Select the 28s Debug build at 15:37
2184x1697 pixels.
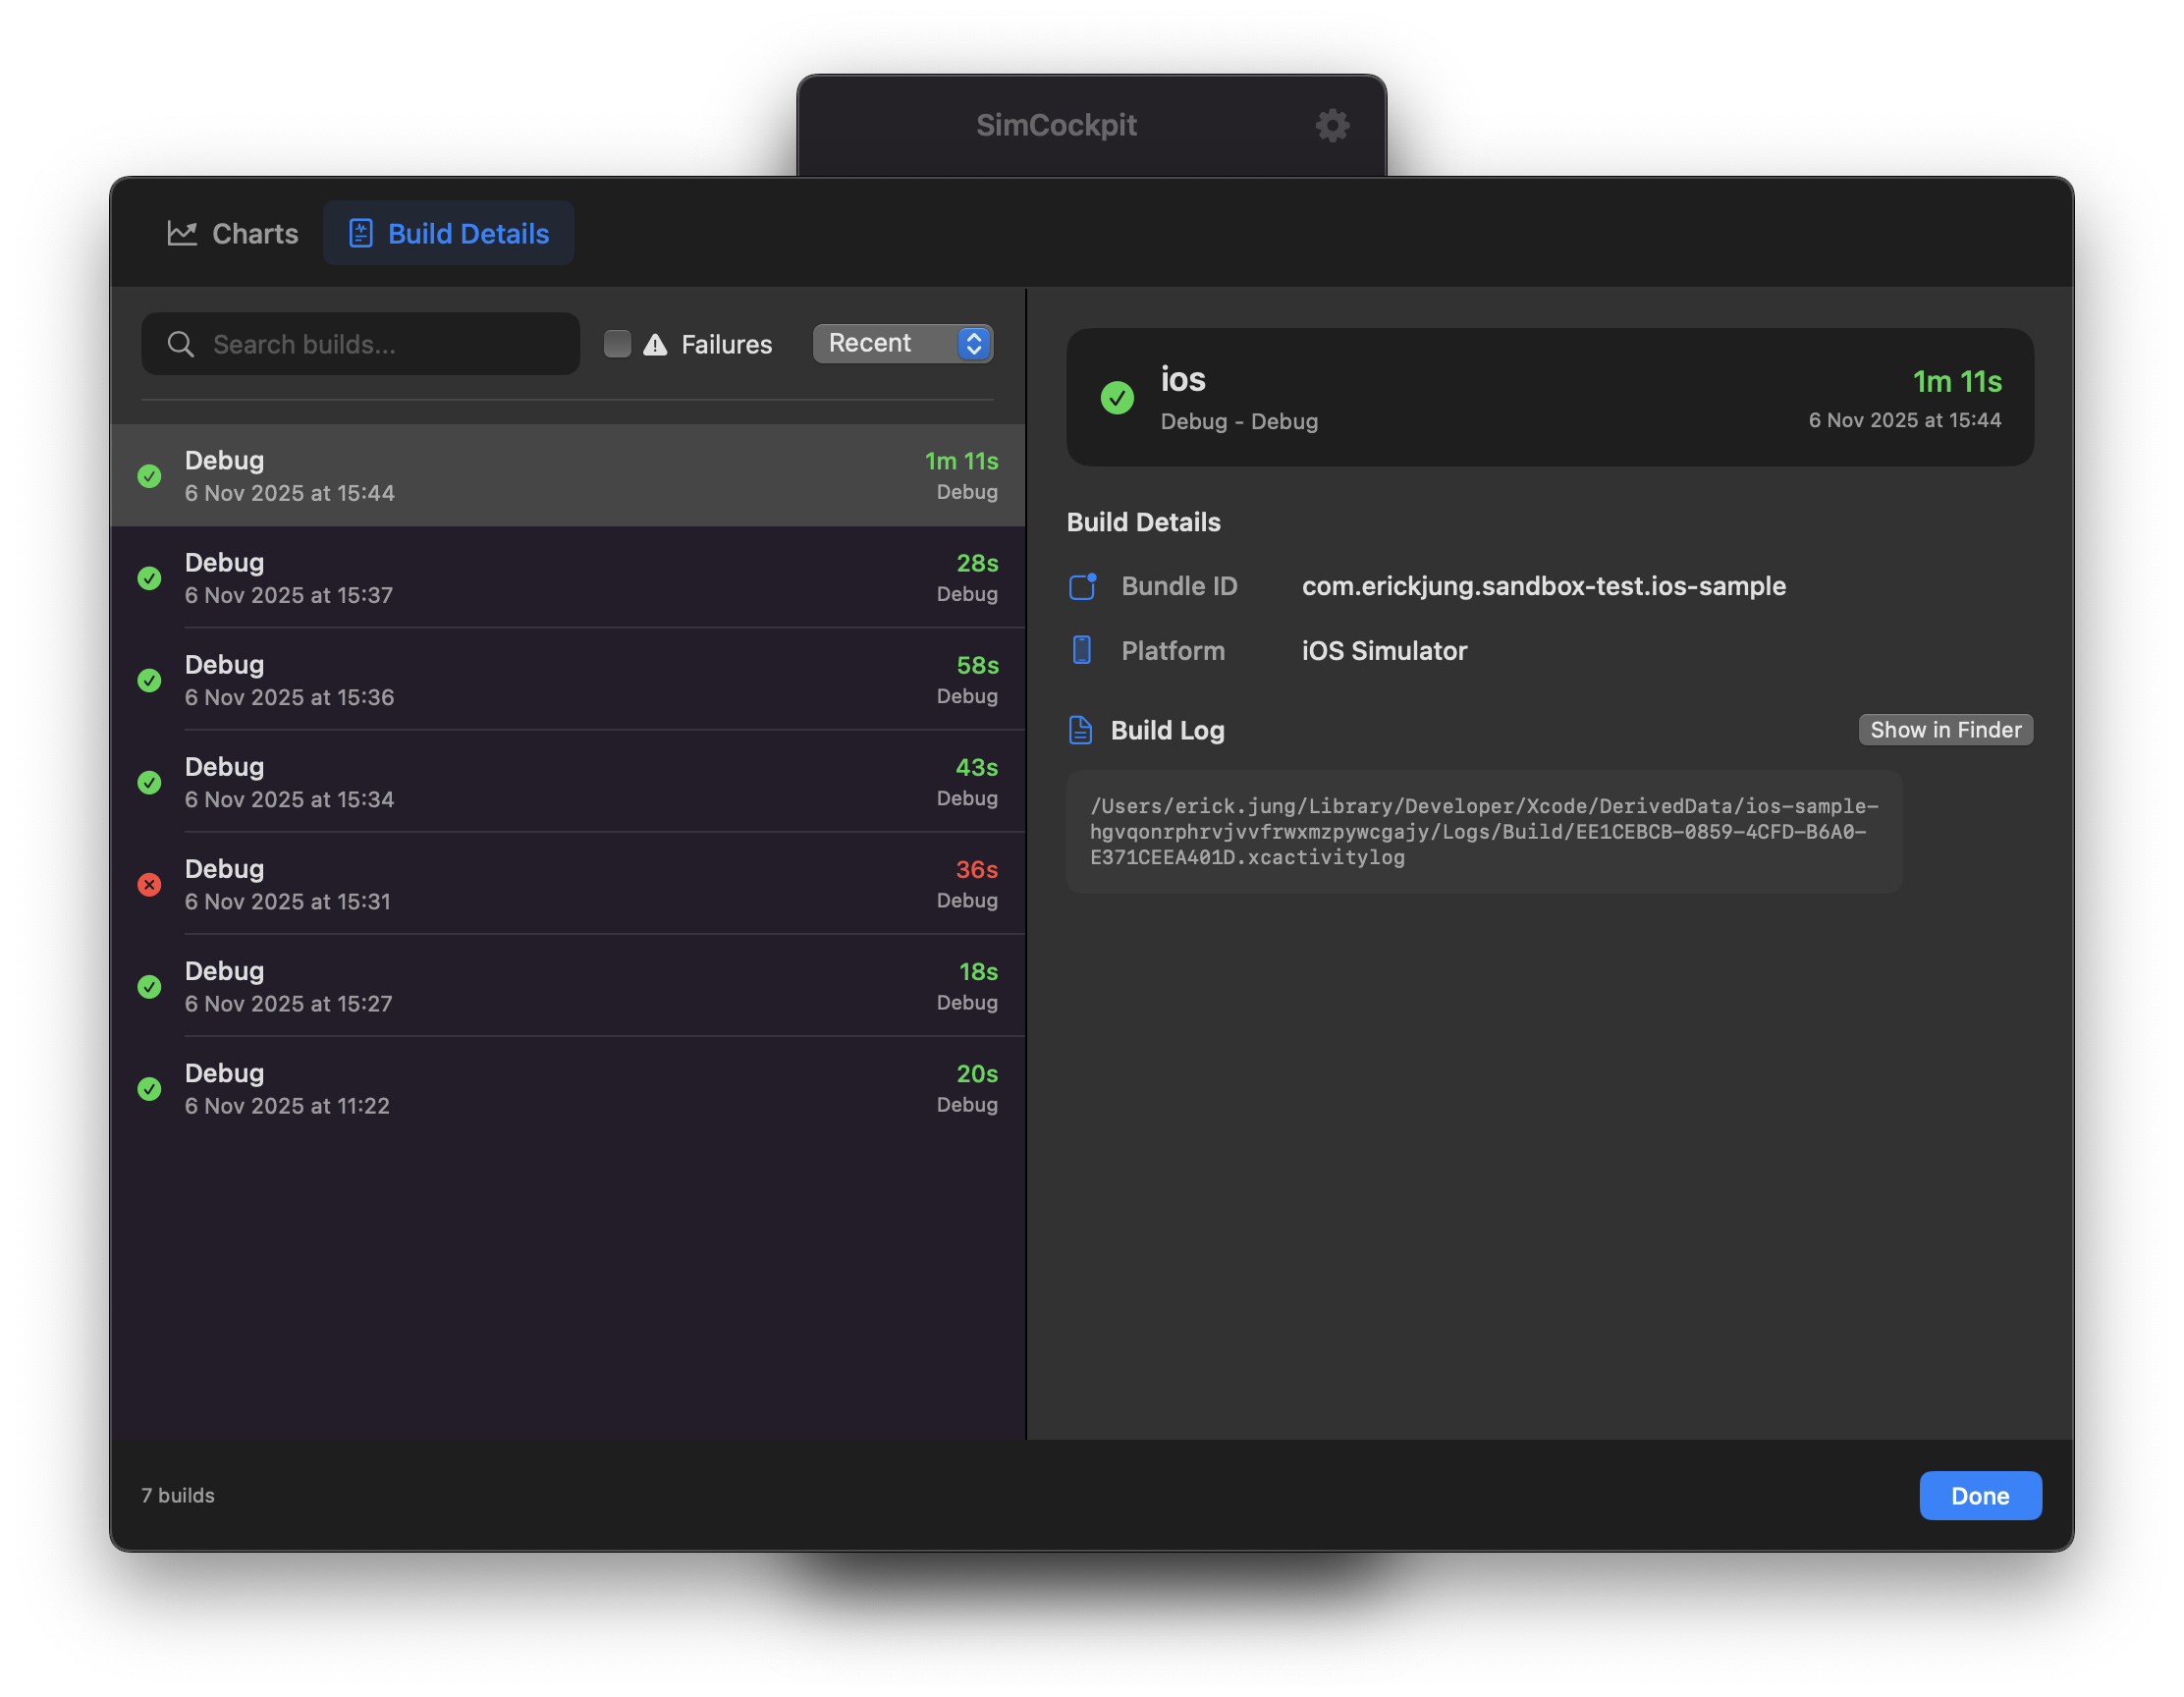click(568, 578)
